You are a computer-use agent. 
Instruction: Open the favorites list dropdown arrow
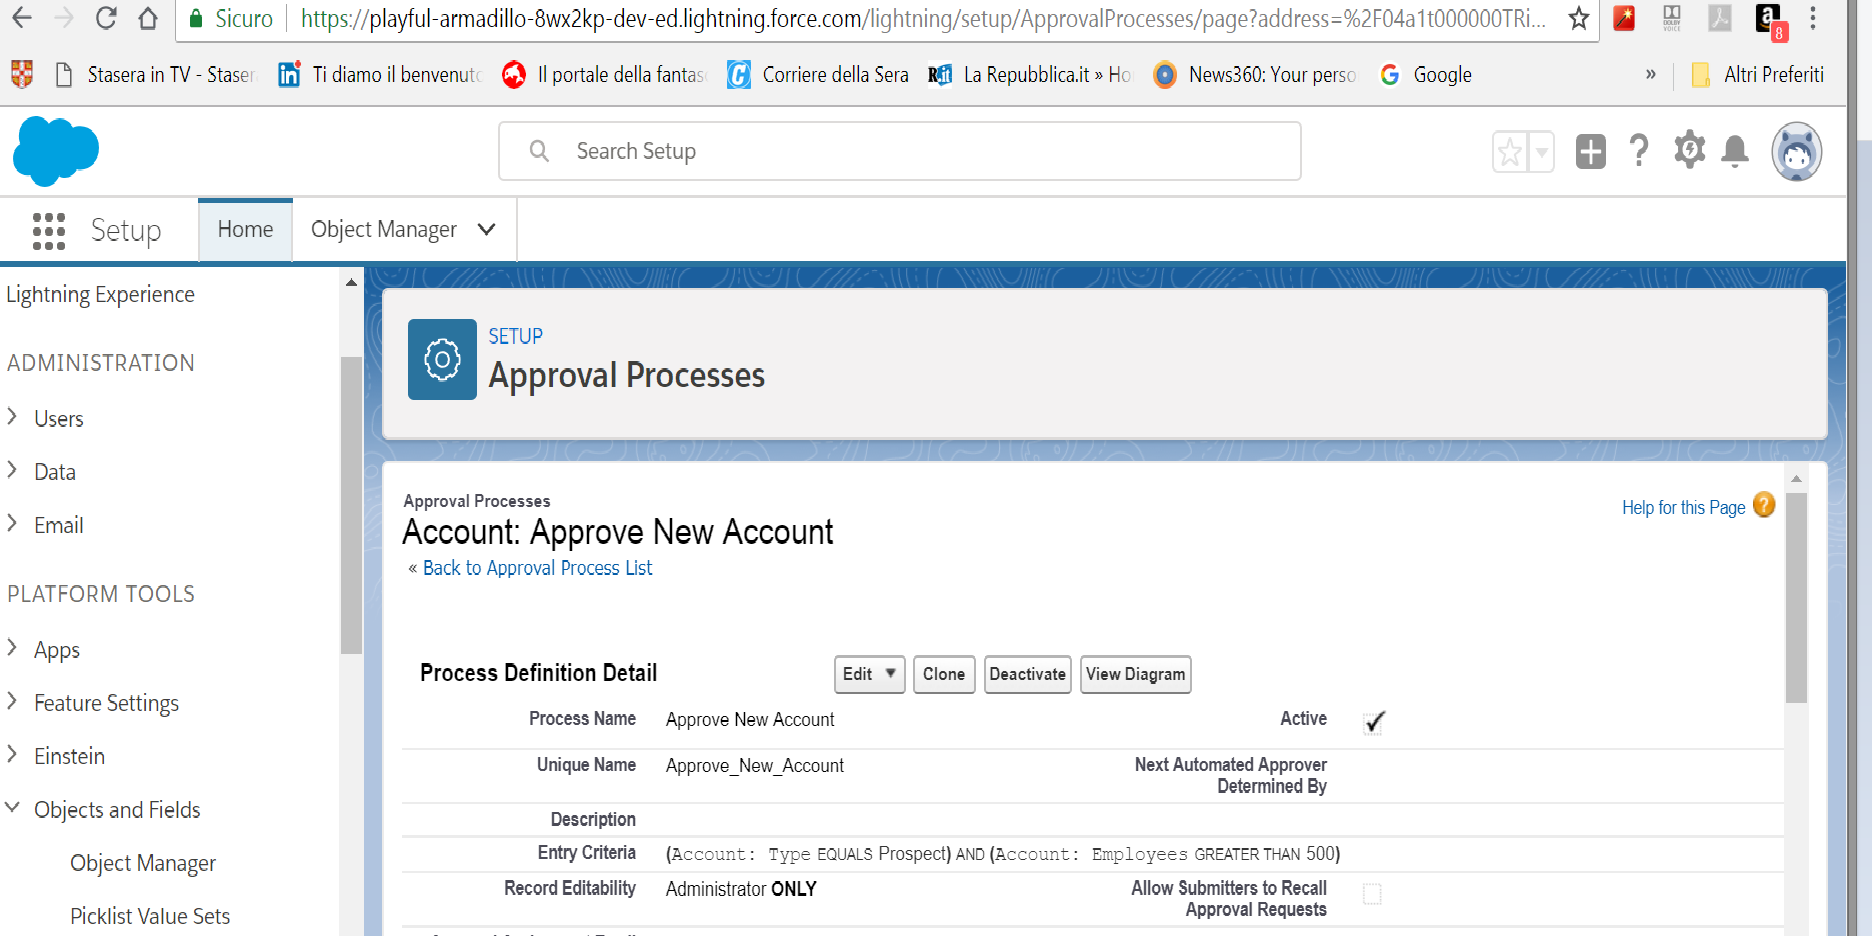tap(1541, 152)
